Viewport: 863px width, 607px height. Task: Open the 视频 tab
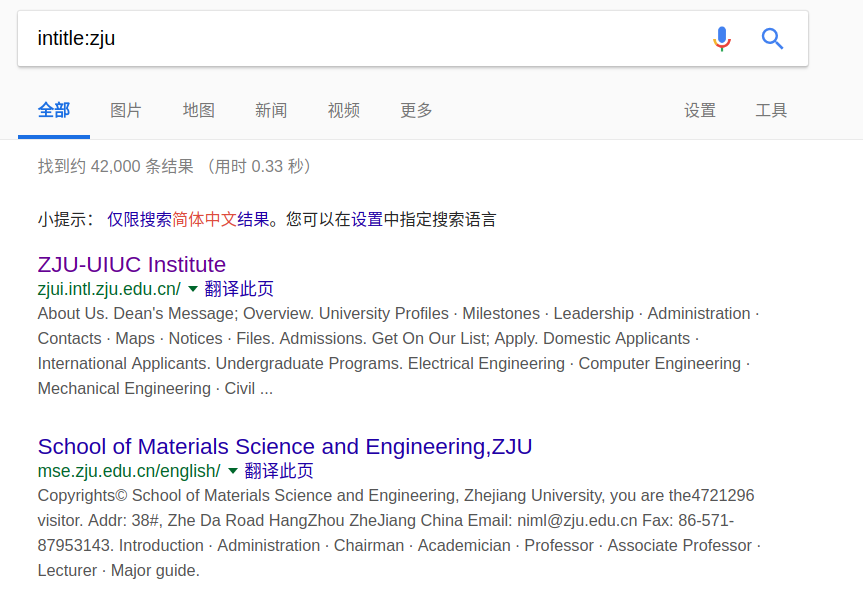point(343,110)
